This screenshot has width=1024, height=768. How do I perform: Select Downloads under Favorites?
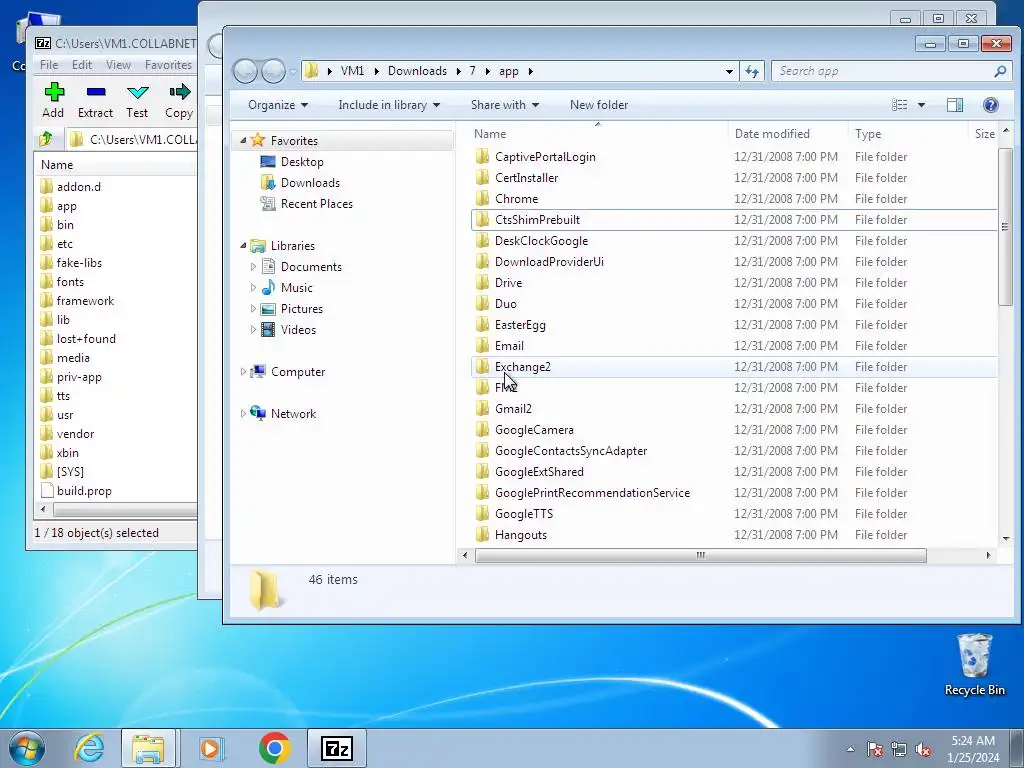tap(310, 183)
